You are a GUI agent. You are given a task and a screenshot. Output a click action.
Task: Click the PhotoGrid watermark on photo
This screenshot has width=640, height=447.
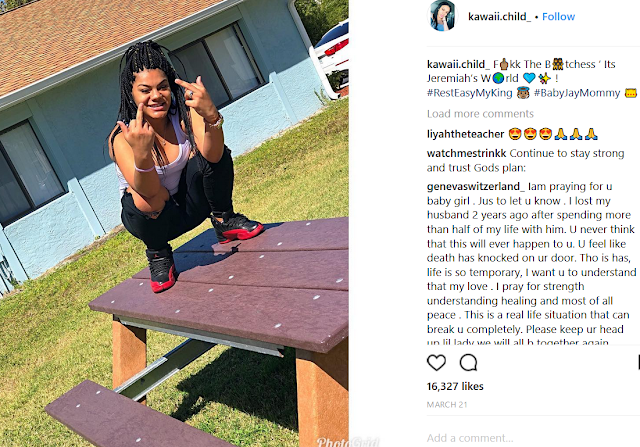(x=348, y=441)
